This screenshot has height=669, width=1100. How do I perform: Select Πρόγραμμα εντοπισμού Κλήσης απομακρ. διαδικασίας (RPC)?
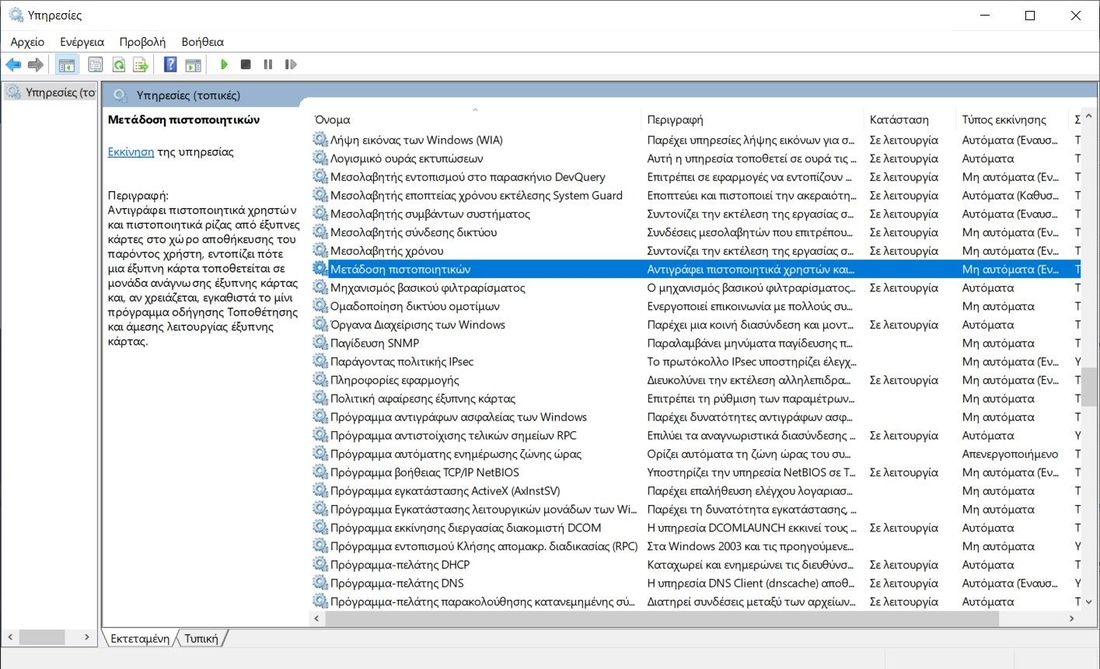[484, 546]
